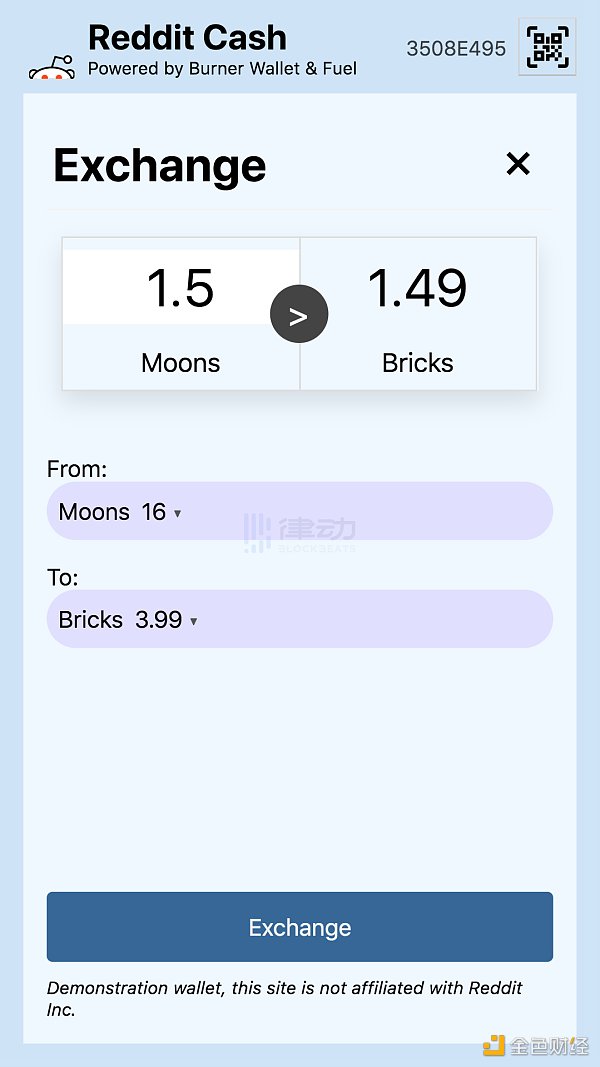The width and height of the screenshot is (600, 1067).
Task: Expand the To Bricks dropdown arrow
Action: coord(194,621)
